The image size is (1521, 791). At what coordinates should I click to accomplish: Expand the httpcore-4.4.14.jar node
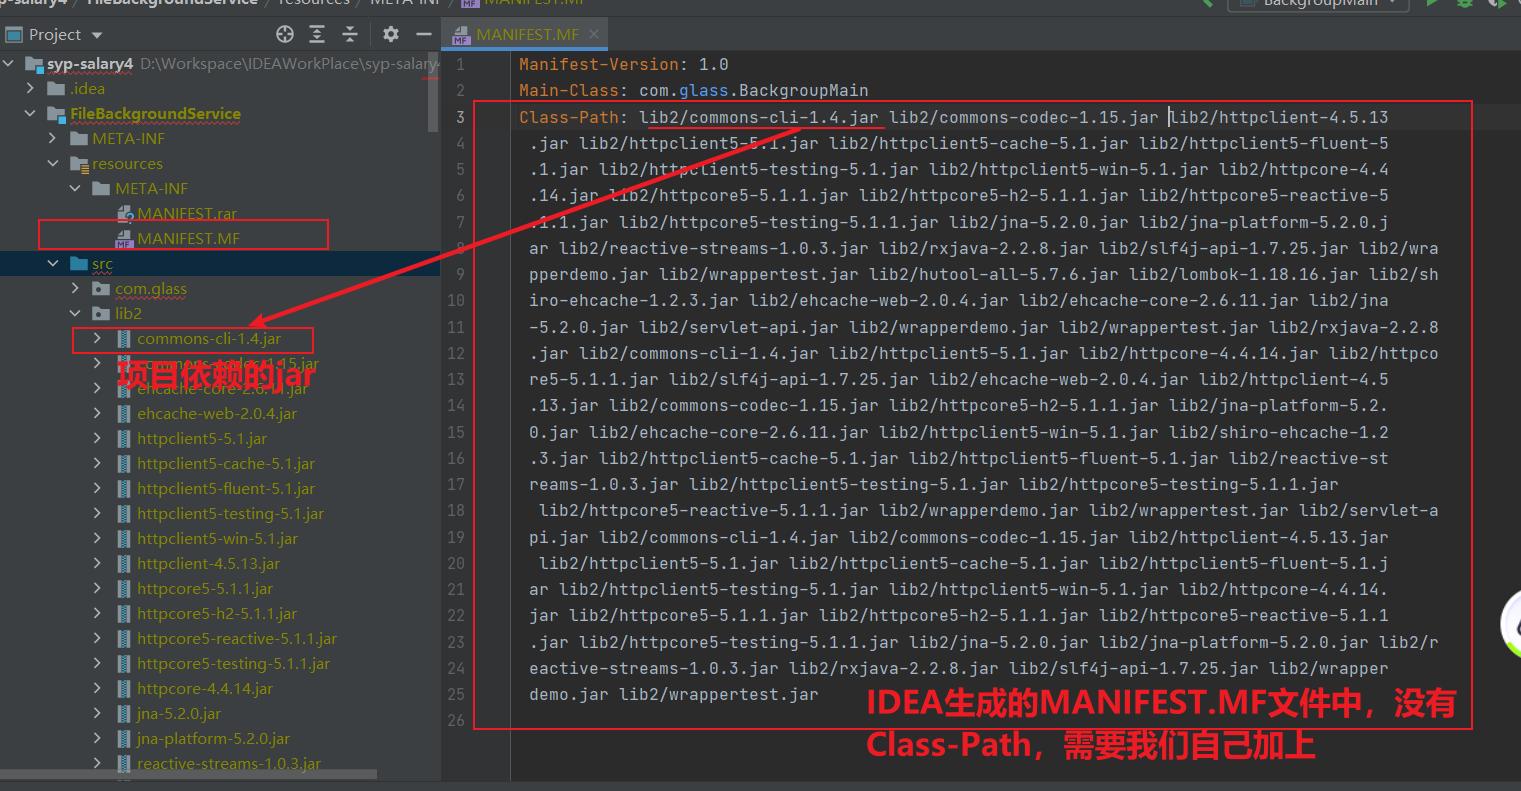[x=97, y=689]
